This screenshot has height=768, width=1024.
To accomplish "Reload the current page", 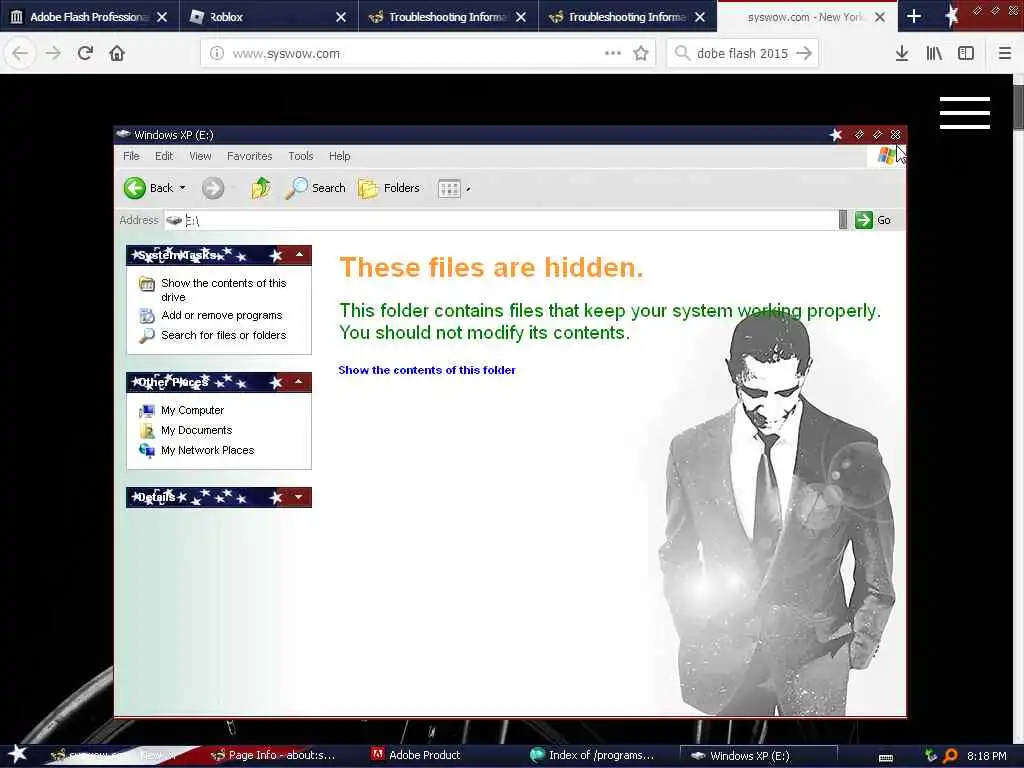I will point(85,54).
